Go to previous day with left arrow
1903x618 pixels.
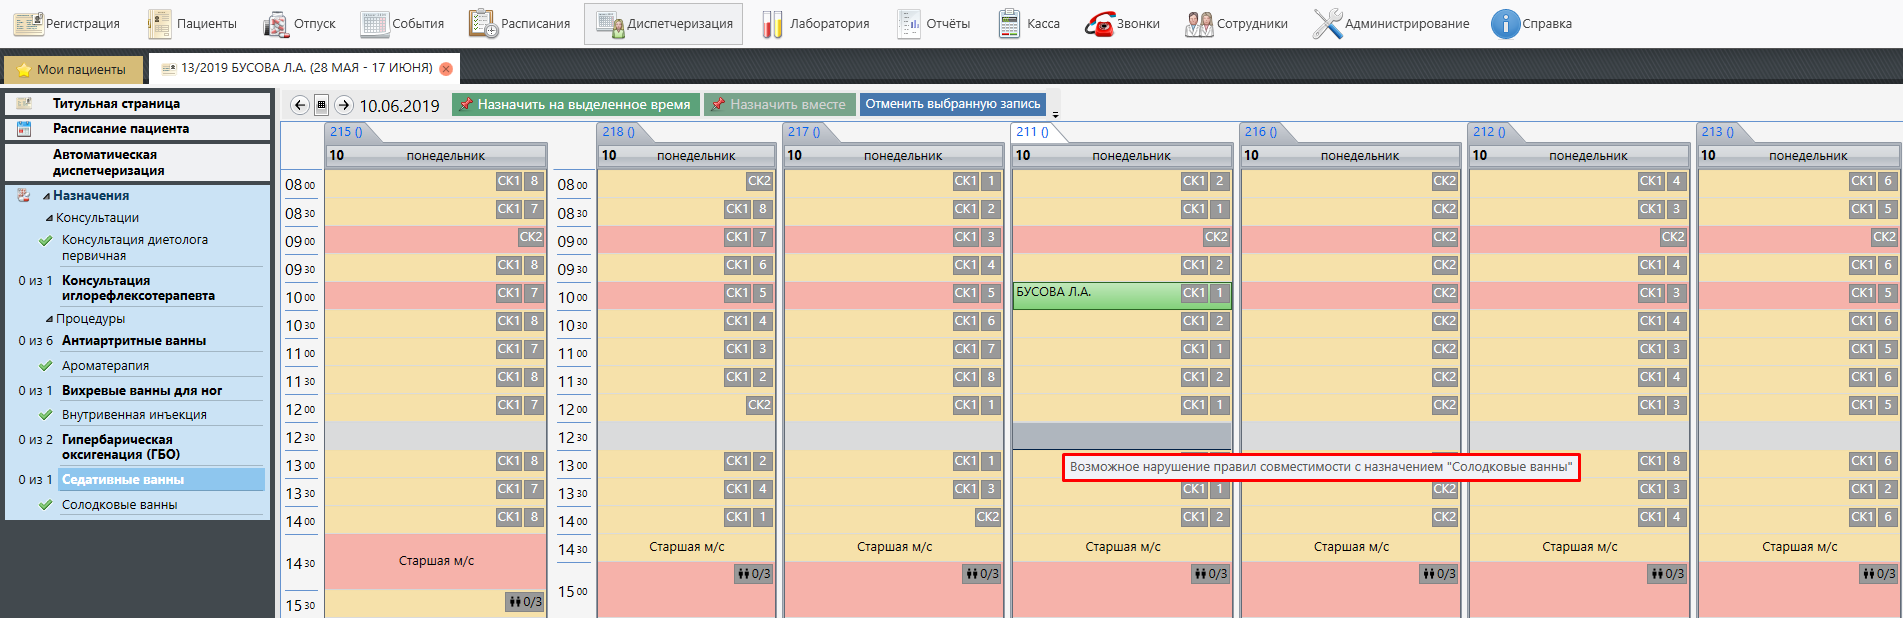pos(299,105)
